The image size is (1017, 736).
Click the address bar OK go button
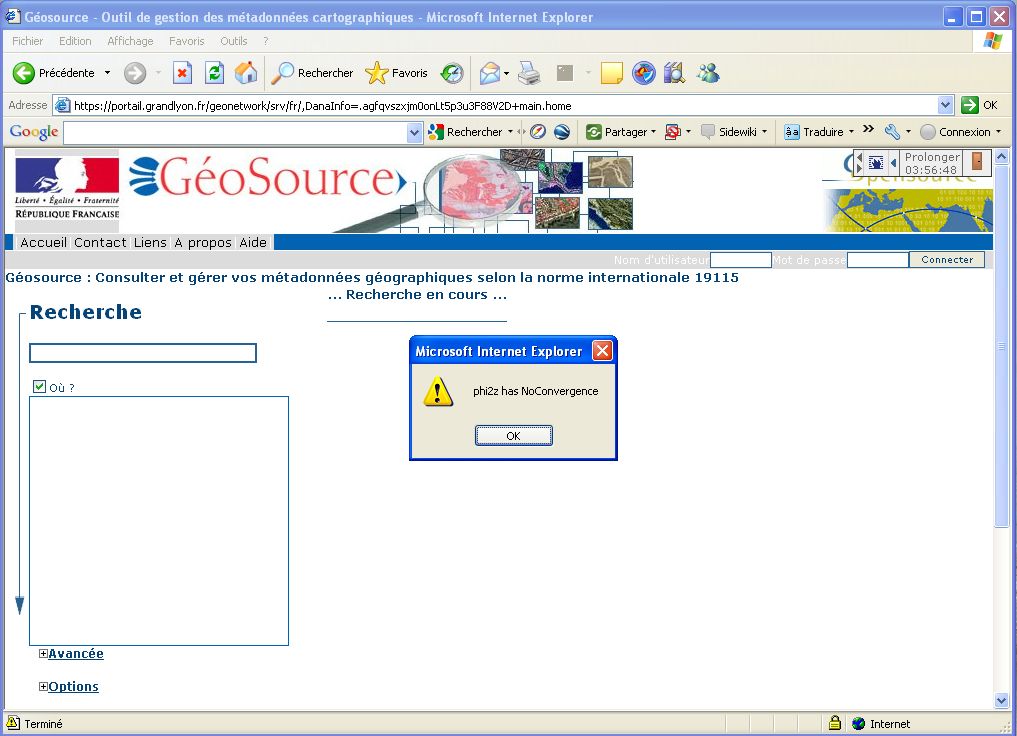point(979,105)
